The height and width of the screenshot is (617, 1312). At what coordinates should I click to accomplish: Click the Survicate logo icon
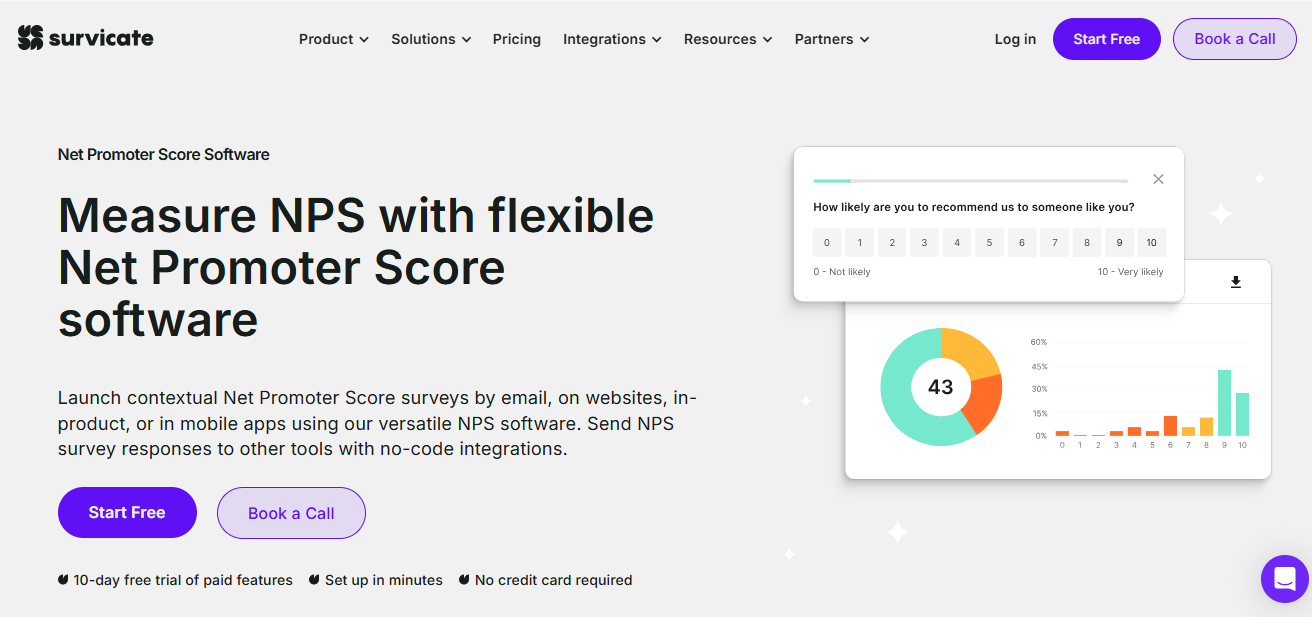[29, 38]
